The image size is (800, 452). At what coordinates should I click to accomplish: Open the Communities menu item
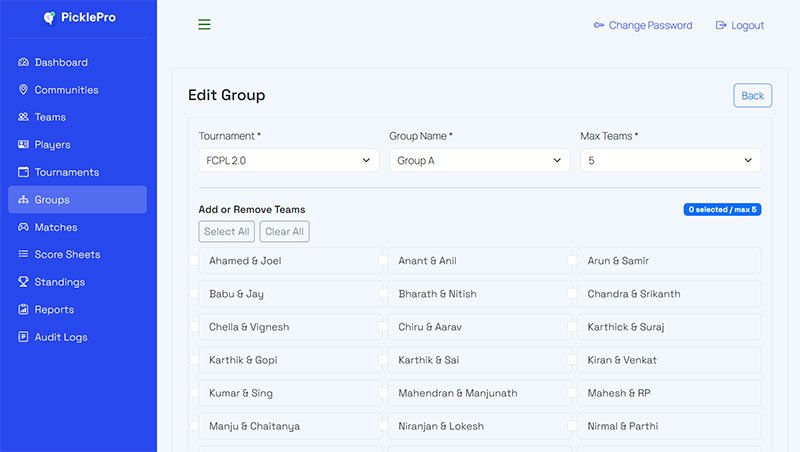click(78, 90)
